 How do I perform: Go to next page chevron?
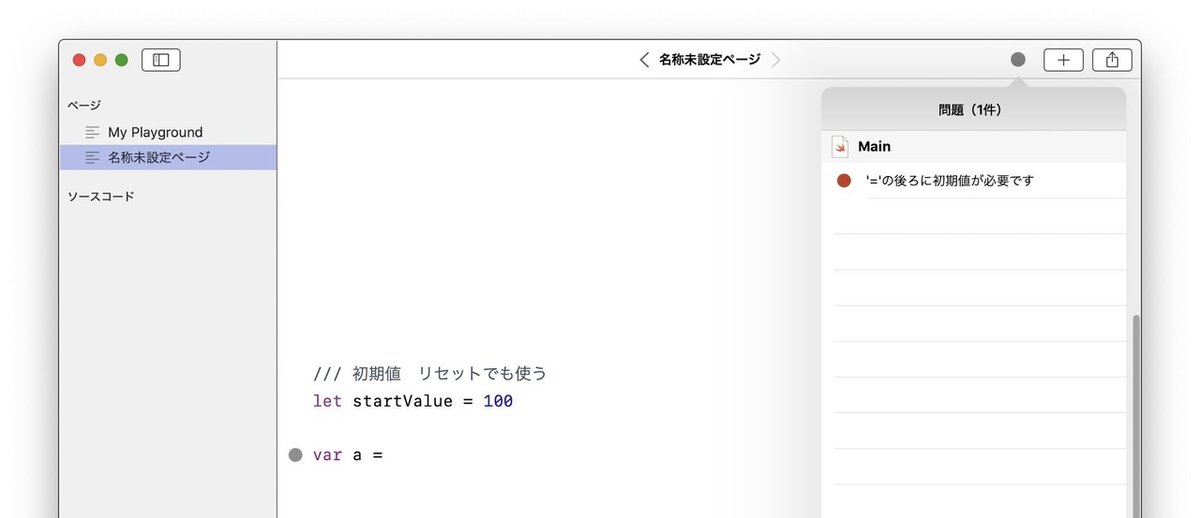[x=776, y=60]
